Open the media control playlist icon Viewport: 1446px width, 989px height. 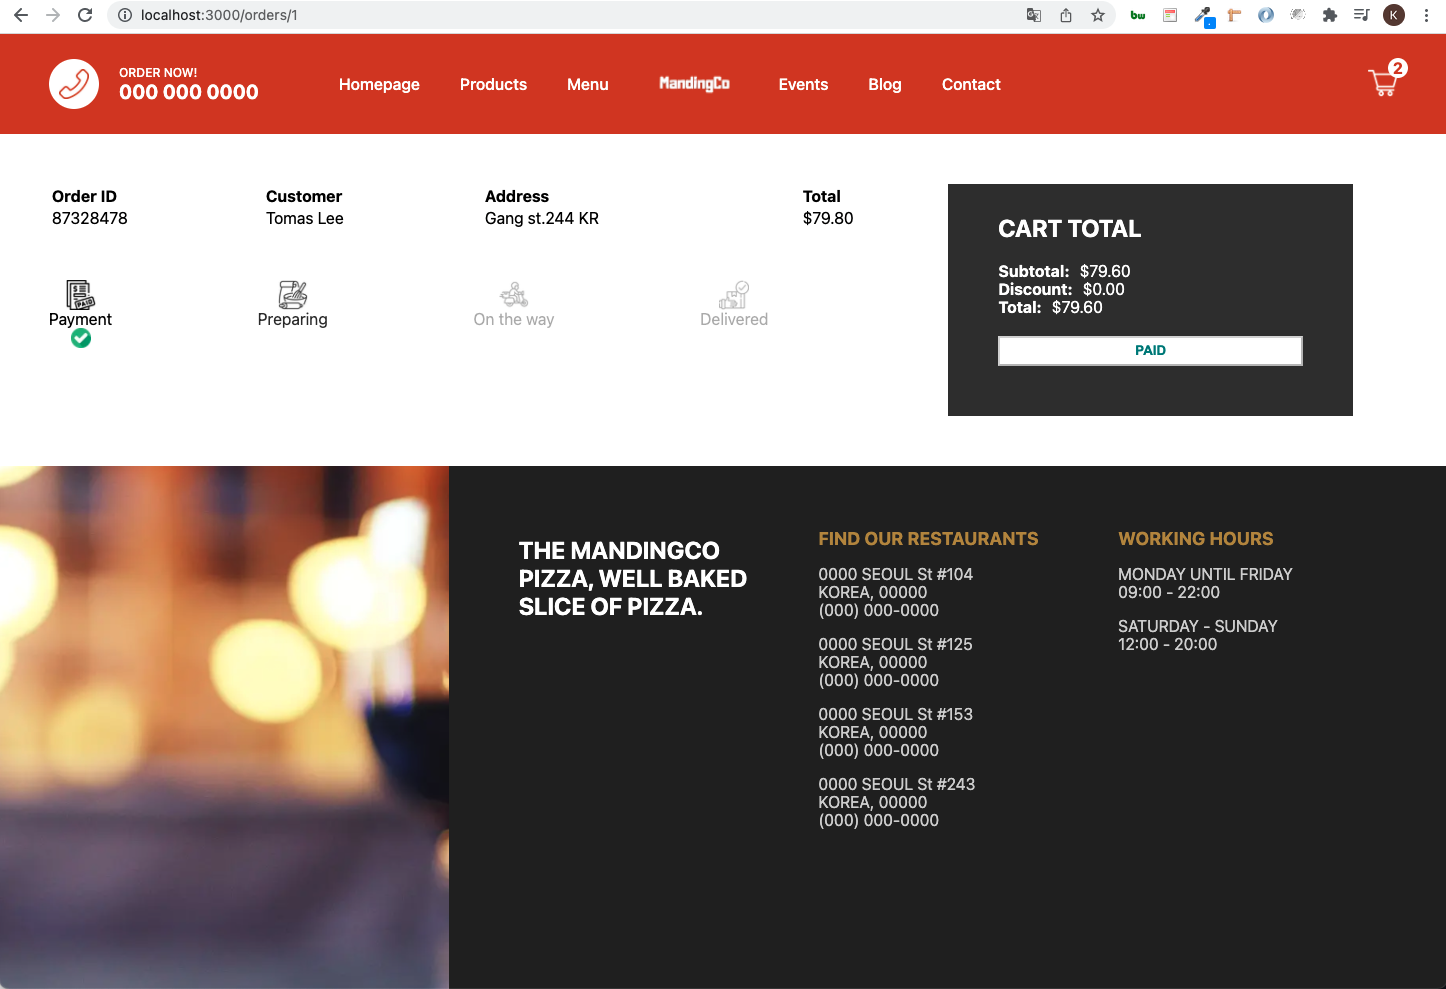pyautogui.click(x=1361, y=15)
